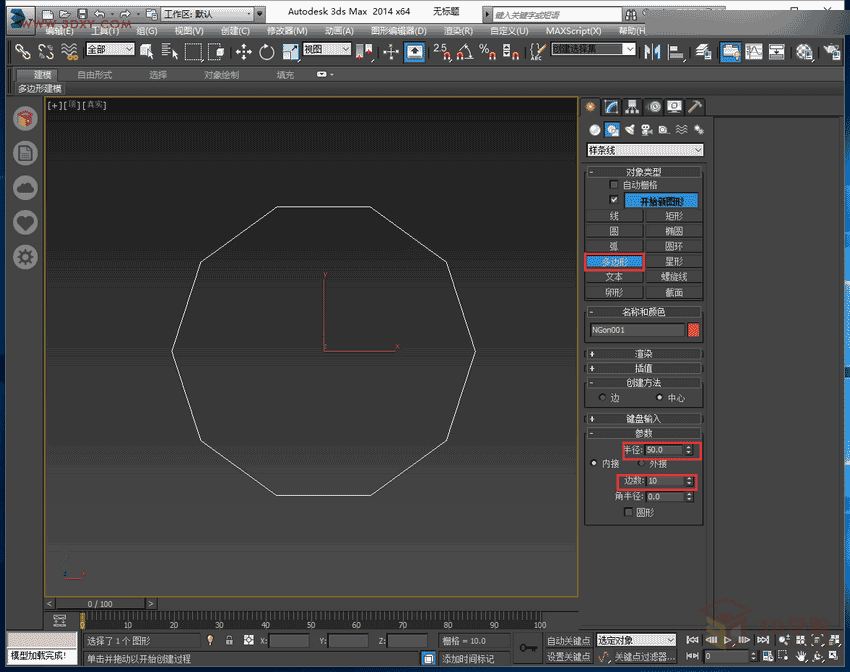Select the Move transform tool
Screen dimensions: 850x672
click(244, 51)
